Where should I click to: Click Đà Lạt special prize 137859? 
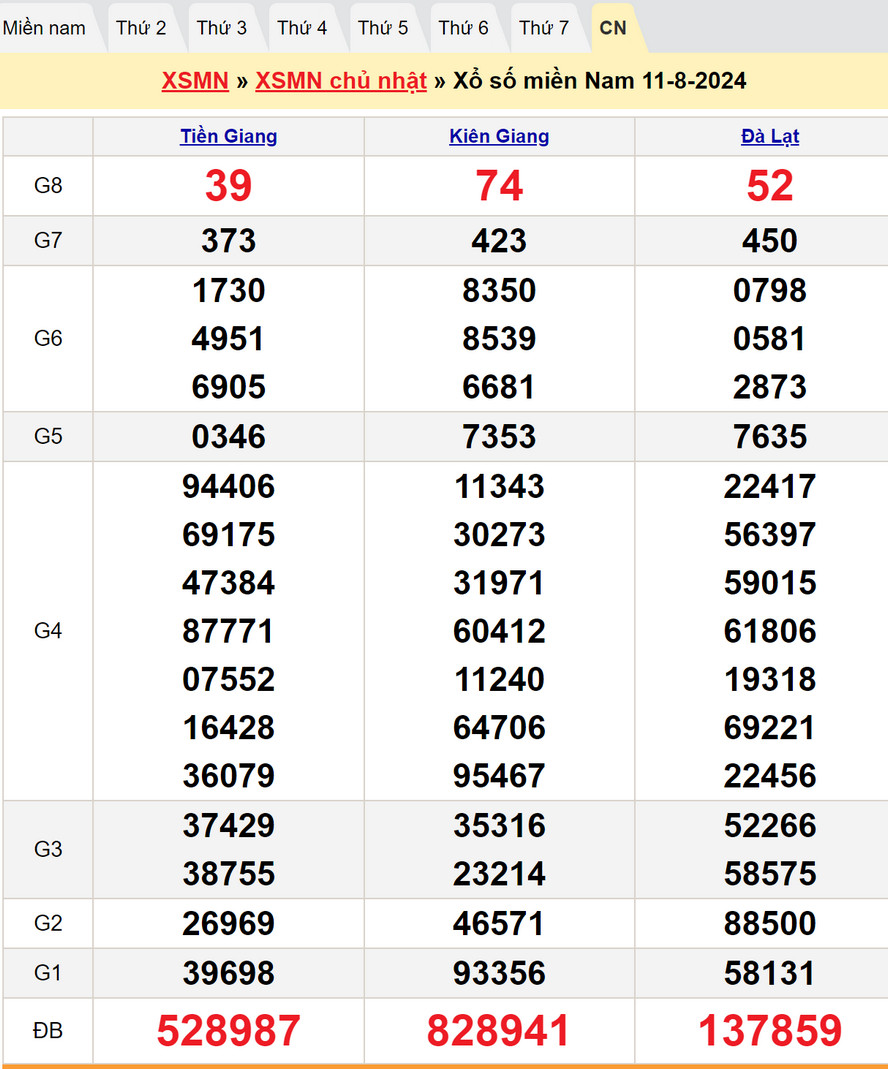769,1031
